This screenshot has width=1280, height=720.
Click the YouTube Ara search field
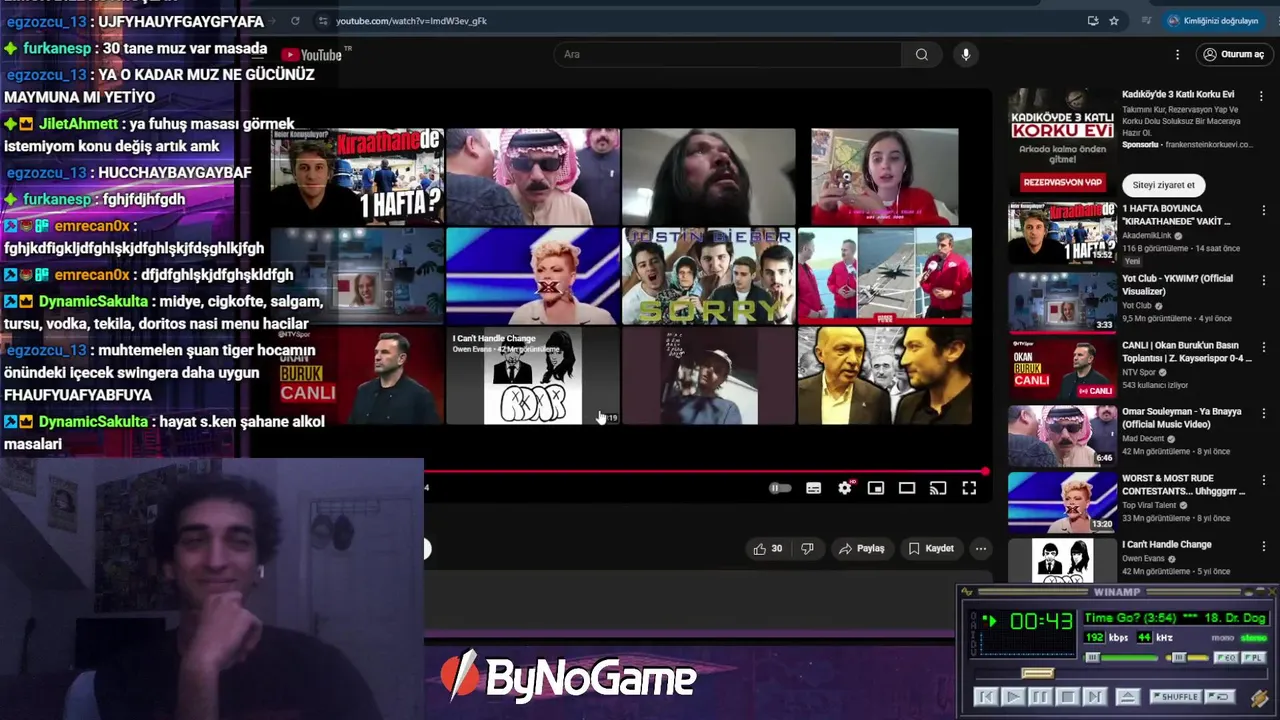click(x=728, y=54)
